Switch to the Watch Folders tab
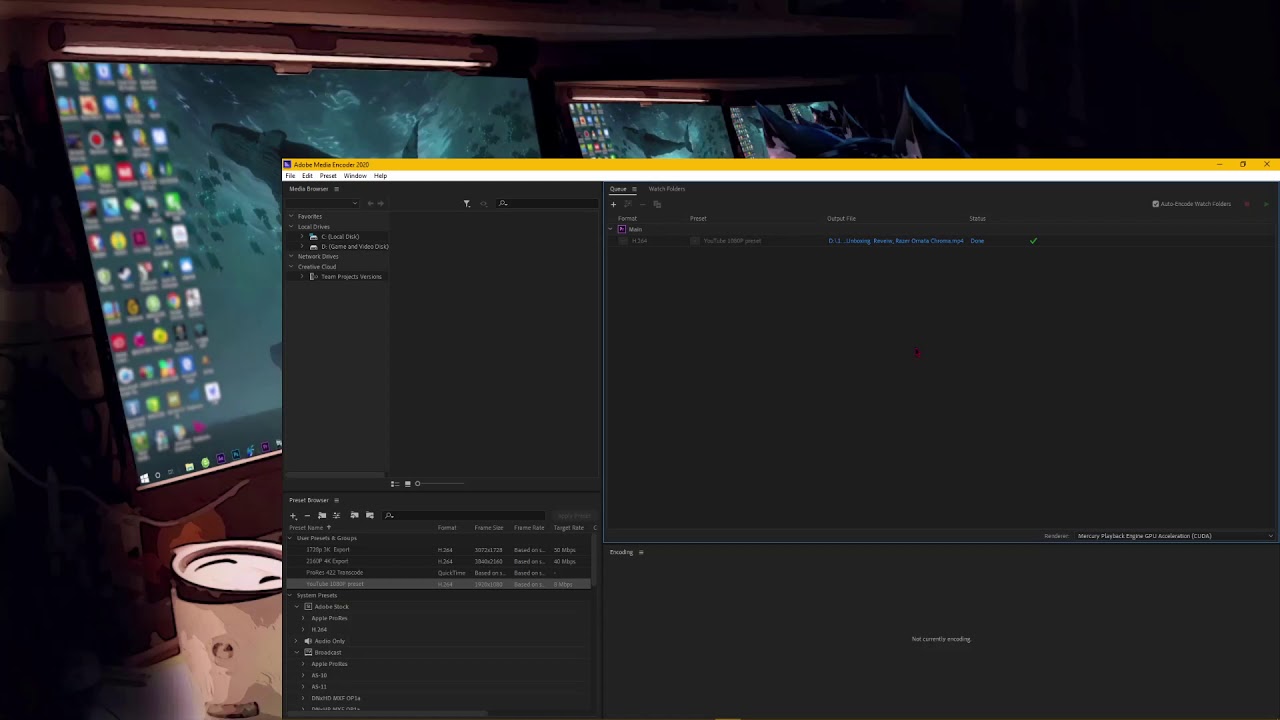The image size is (1280, 720). coord(666,189)
